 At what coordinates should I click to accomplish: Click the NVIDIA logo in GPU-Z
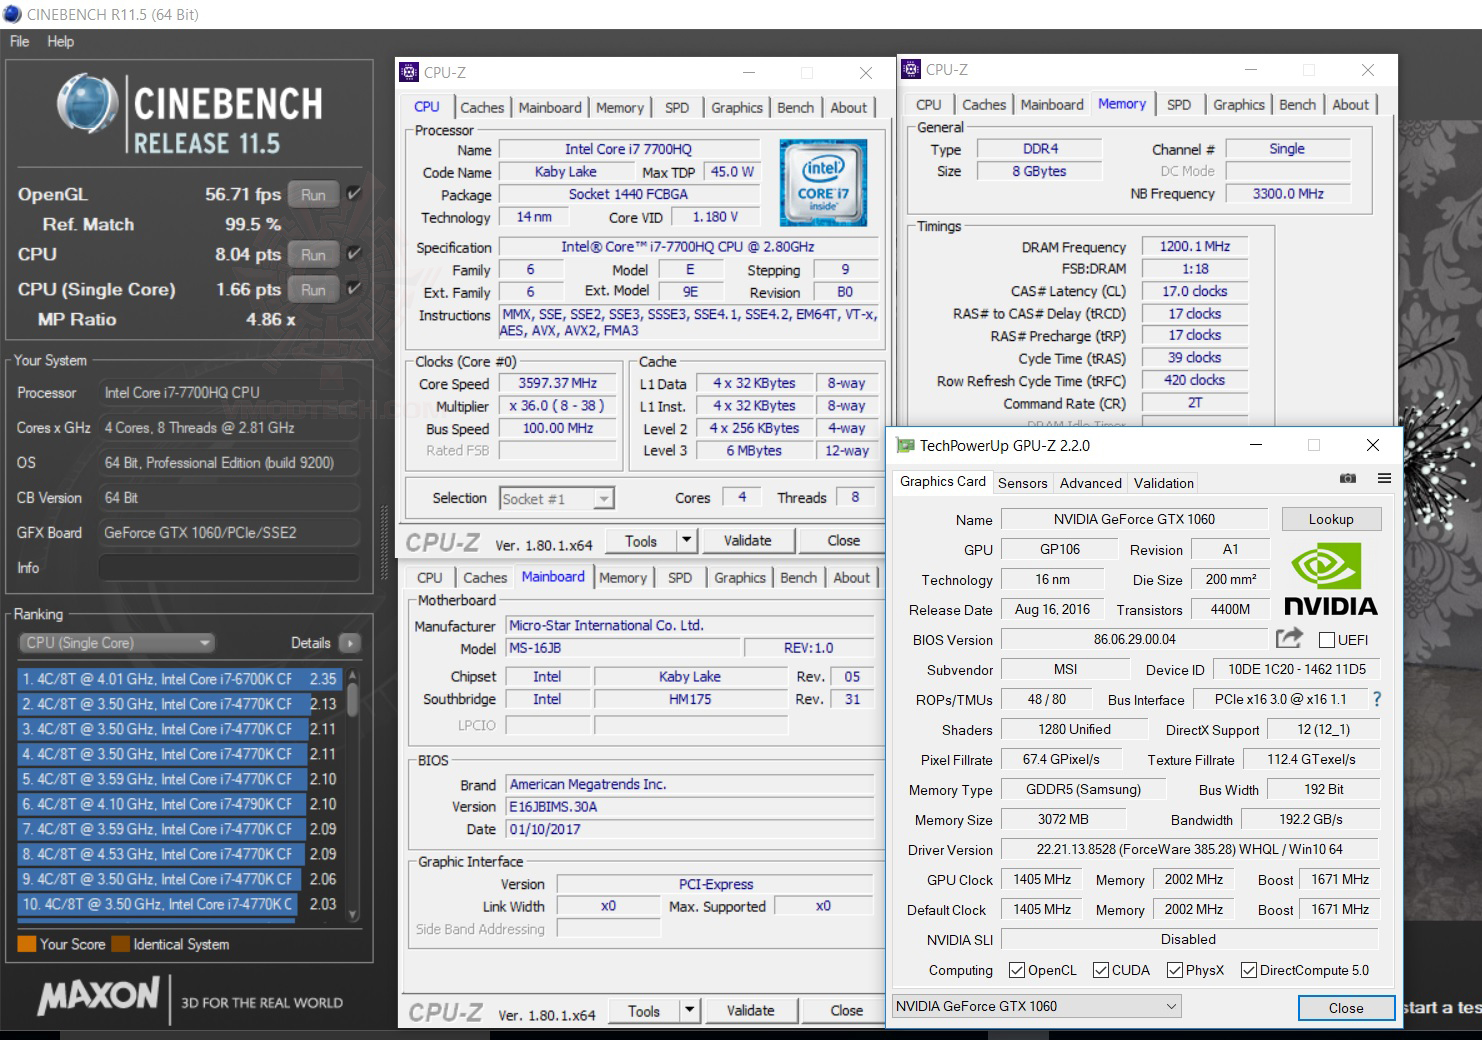point(1330,579)
